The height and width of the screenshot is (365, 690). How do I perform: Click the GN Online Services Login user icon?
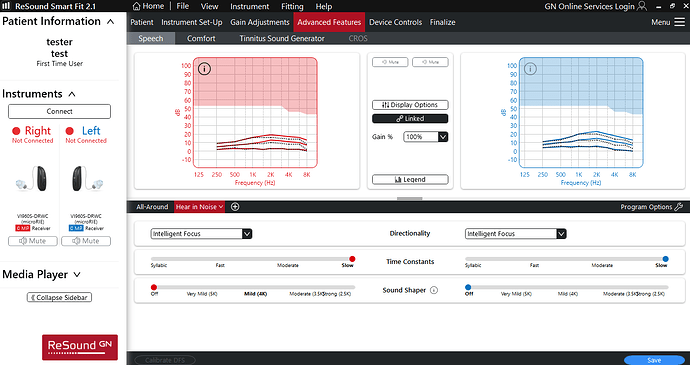tap(642, 6)
